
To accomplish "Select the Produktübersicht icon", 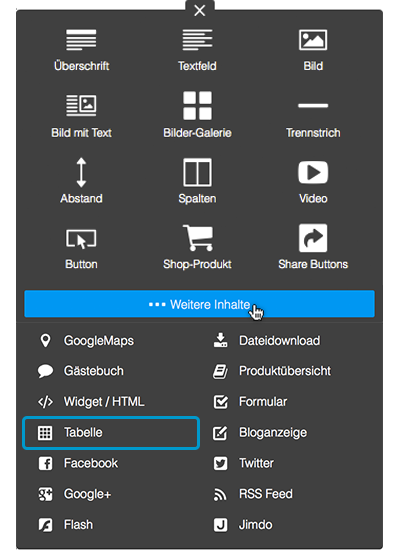I will pos(220,371).
